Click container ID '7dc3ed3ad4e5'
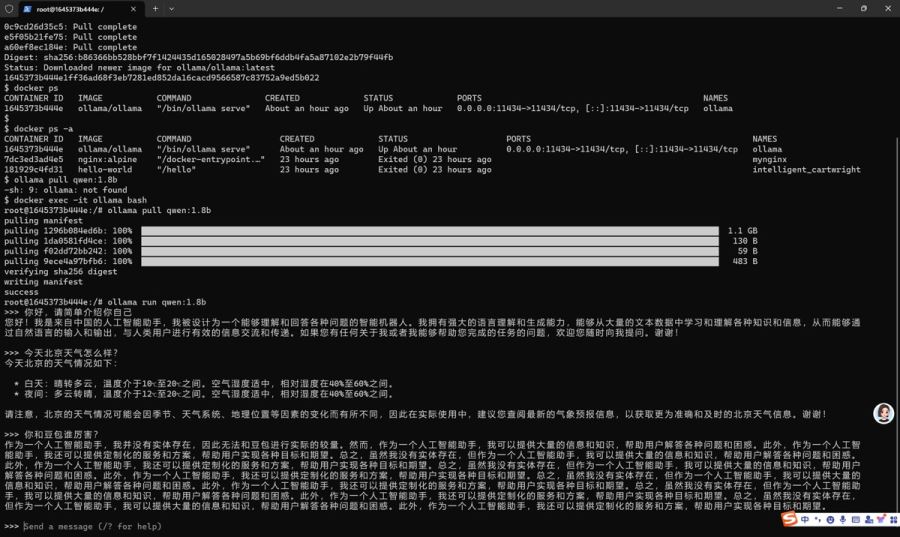The width and height of the screenshot is (900, 537). pos(34,159)
